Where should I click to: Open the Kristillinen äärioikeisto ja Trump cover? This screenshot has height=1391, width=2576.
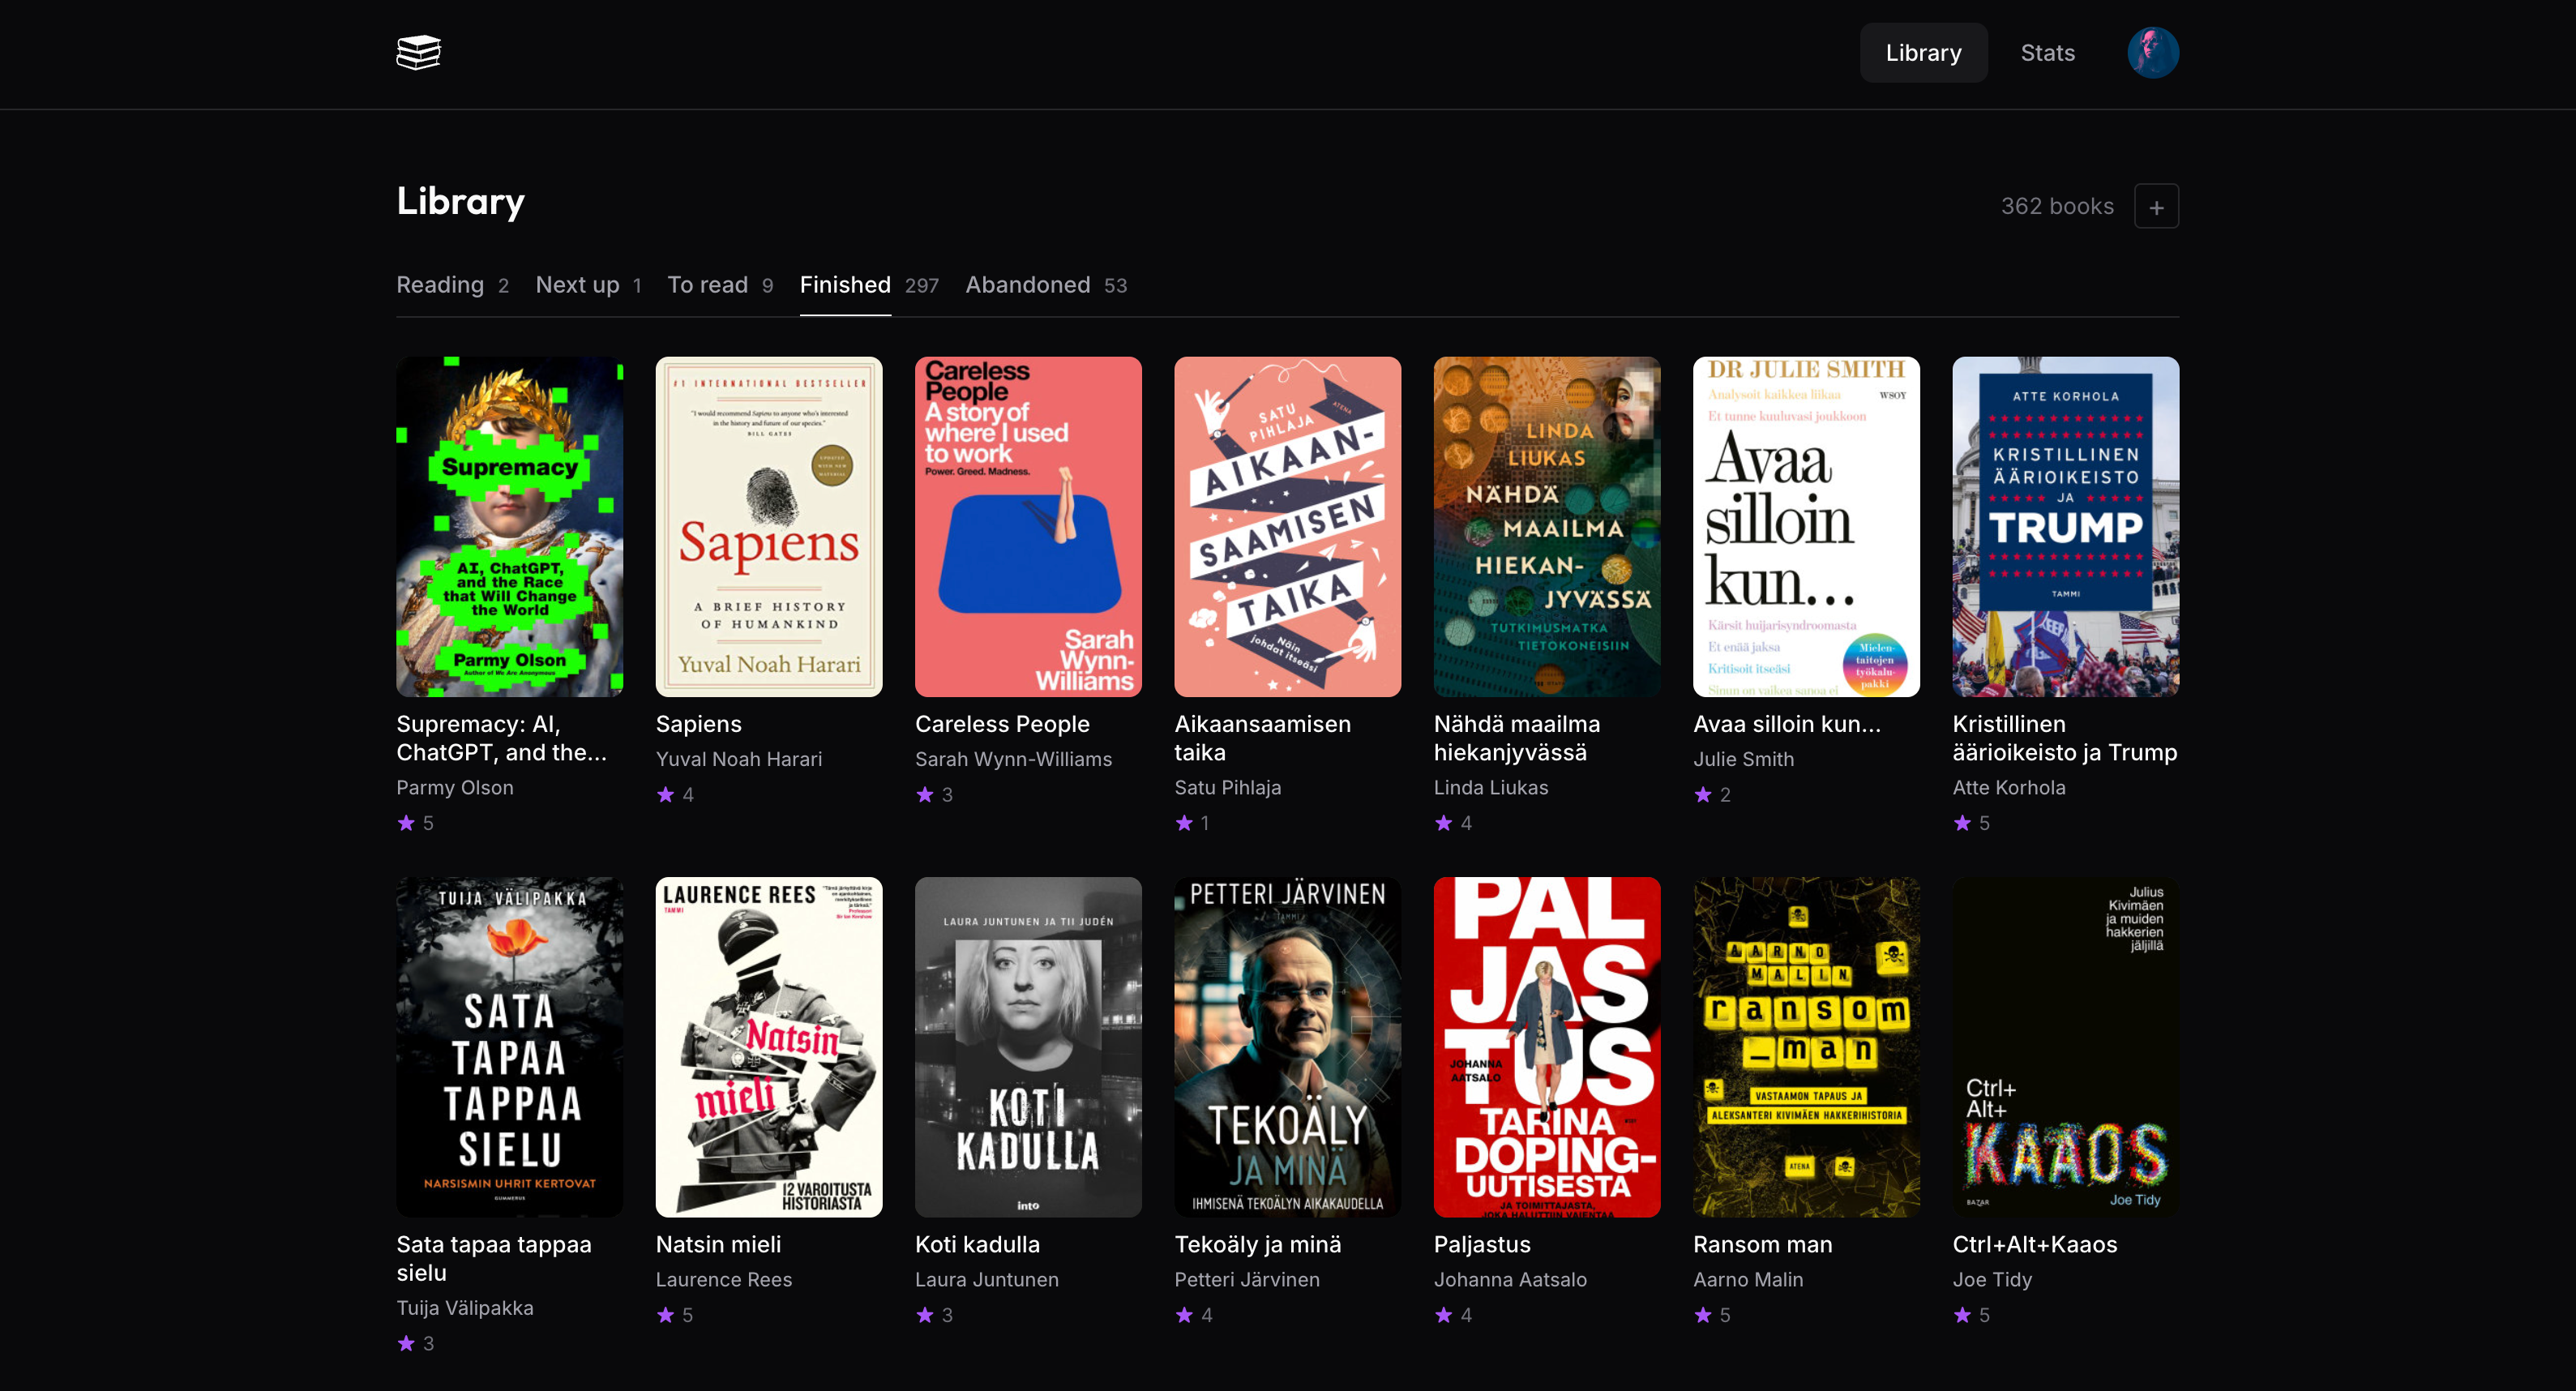[x=2066, y=527]
